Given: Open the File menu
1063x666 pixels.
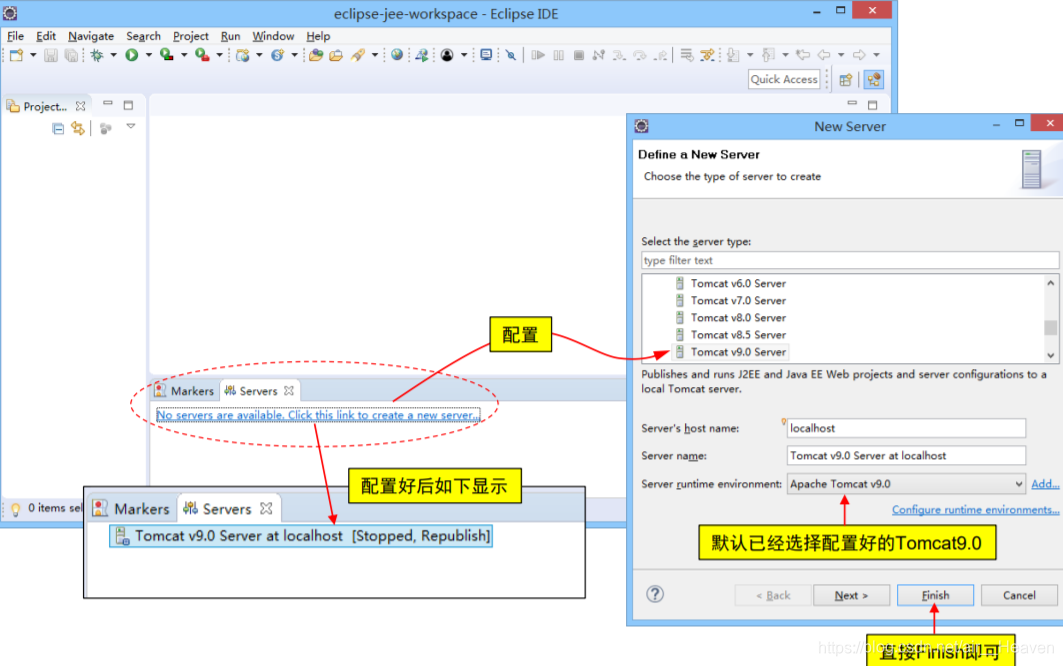Looking at the screenshot, I should (x=15, y=36).
